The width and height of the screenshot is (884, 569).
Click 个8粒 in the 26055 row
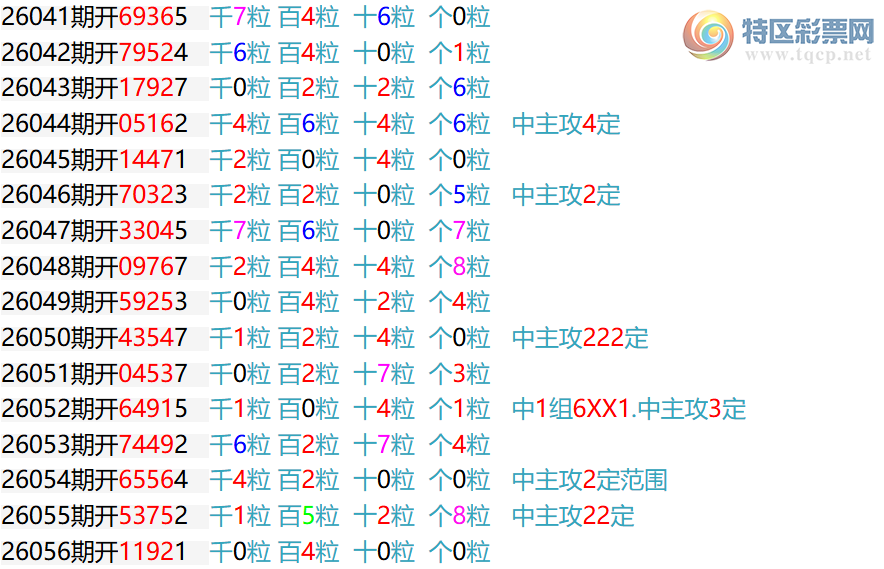pyautogui.click(x=459, y=516)
